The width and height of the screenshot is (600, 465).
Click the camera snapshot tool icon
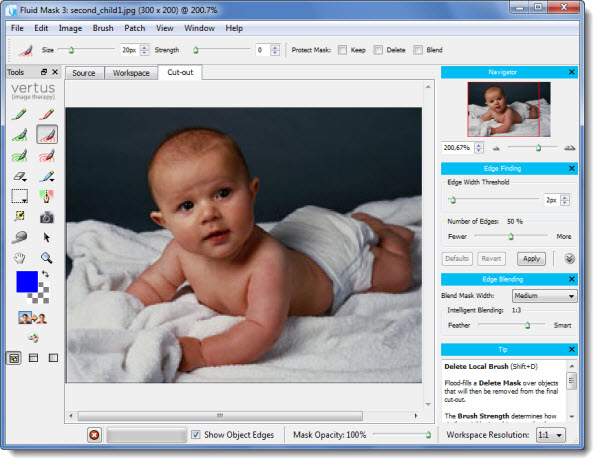(x=46, y=216)
